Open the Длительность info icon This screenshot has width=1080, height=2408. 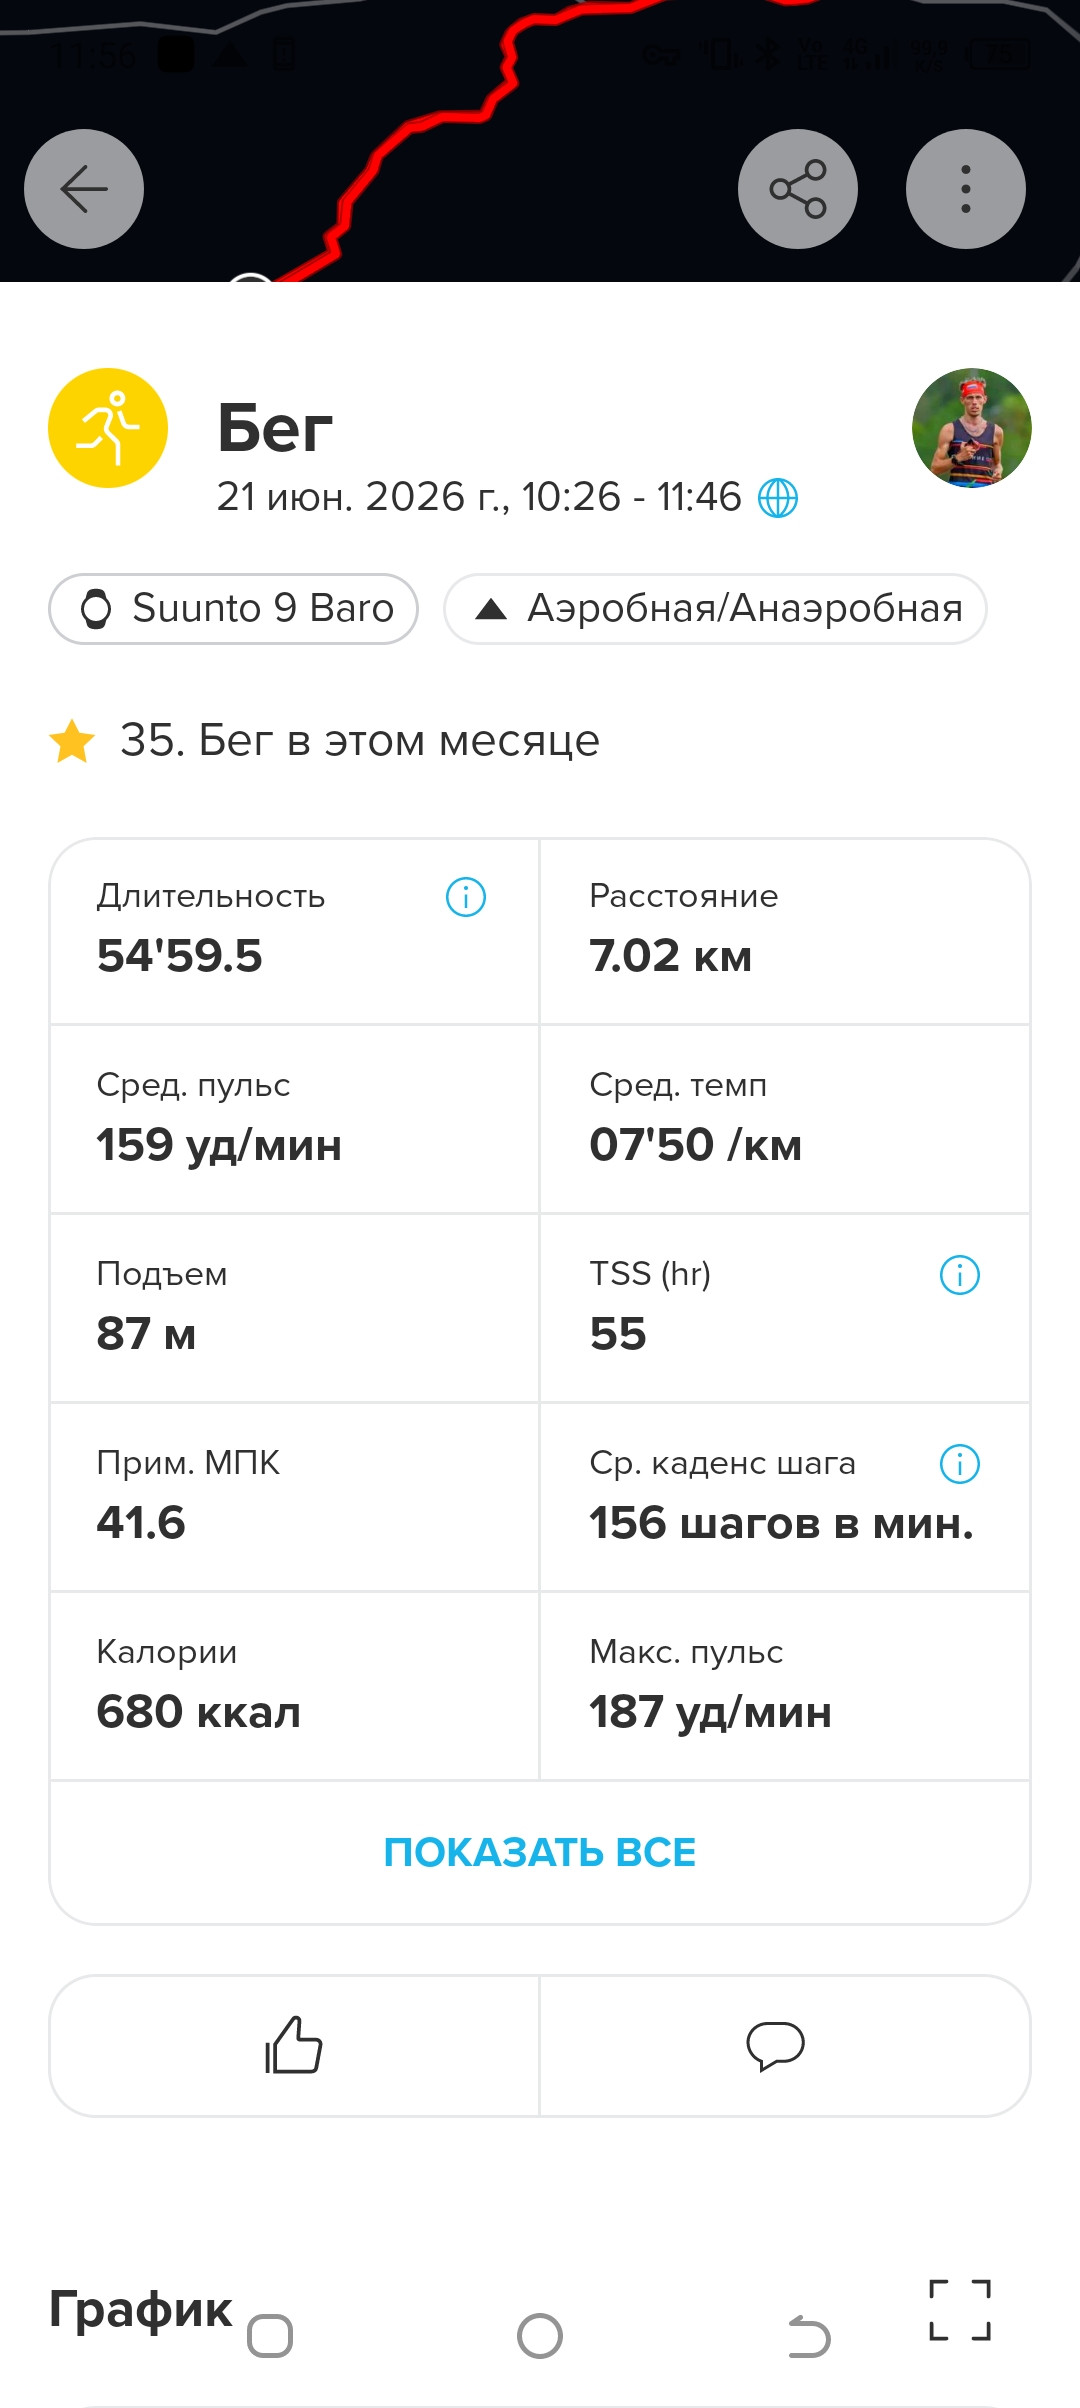click(466, 897)
